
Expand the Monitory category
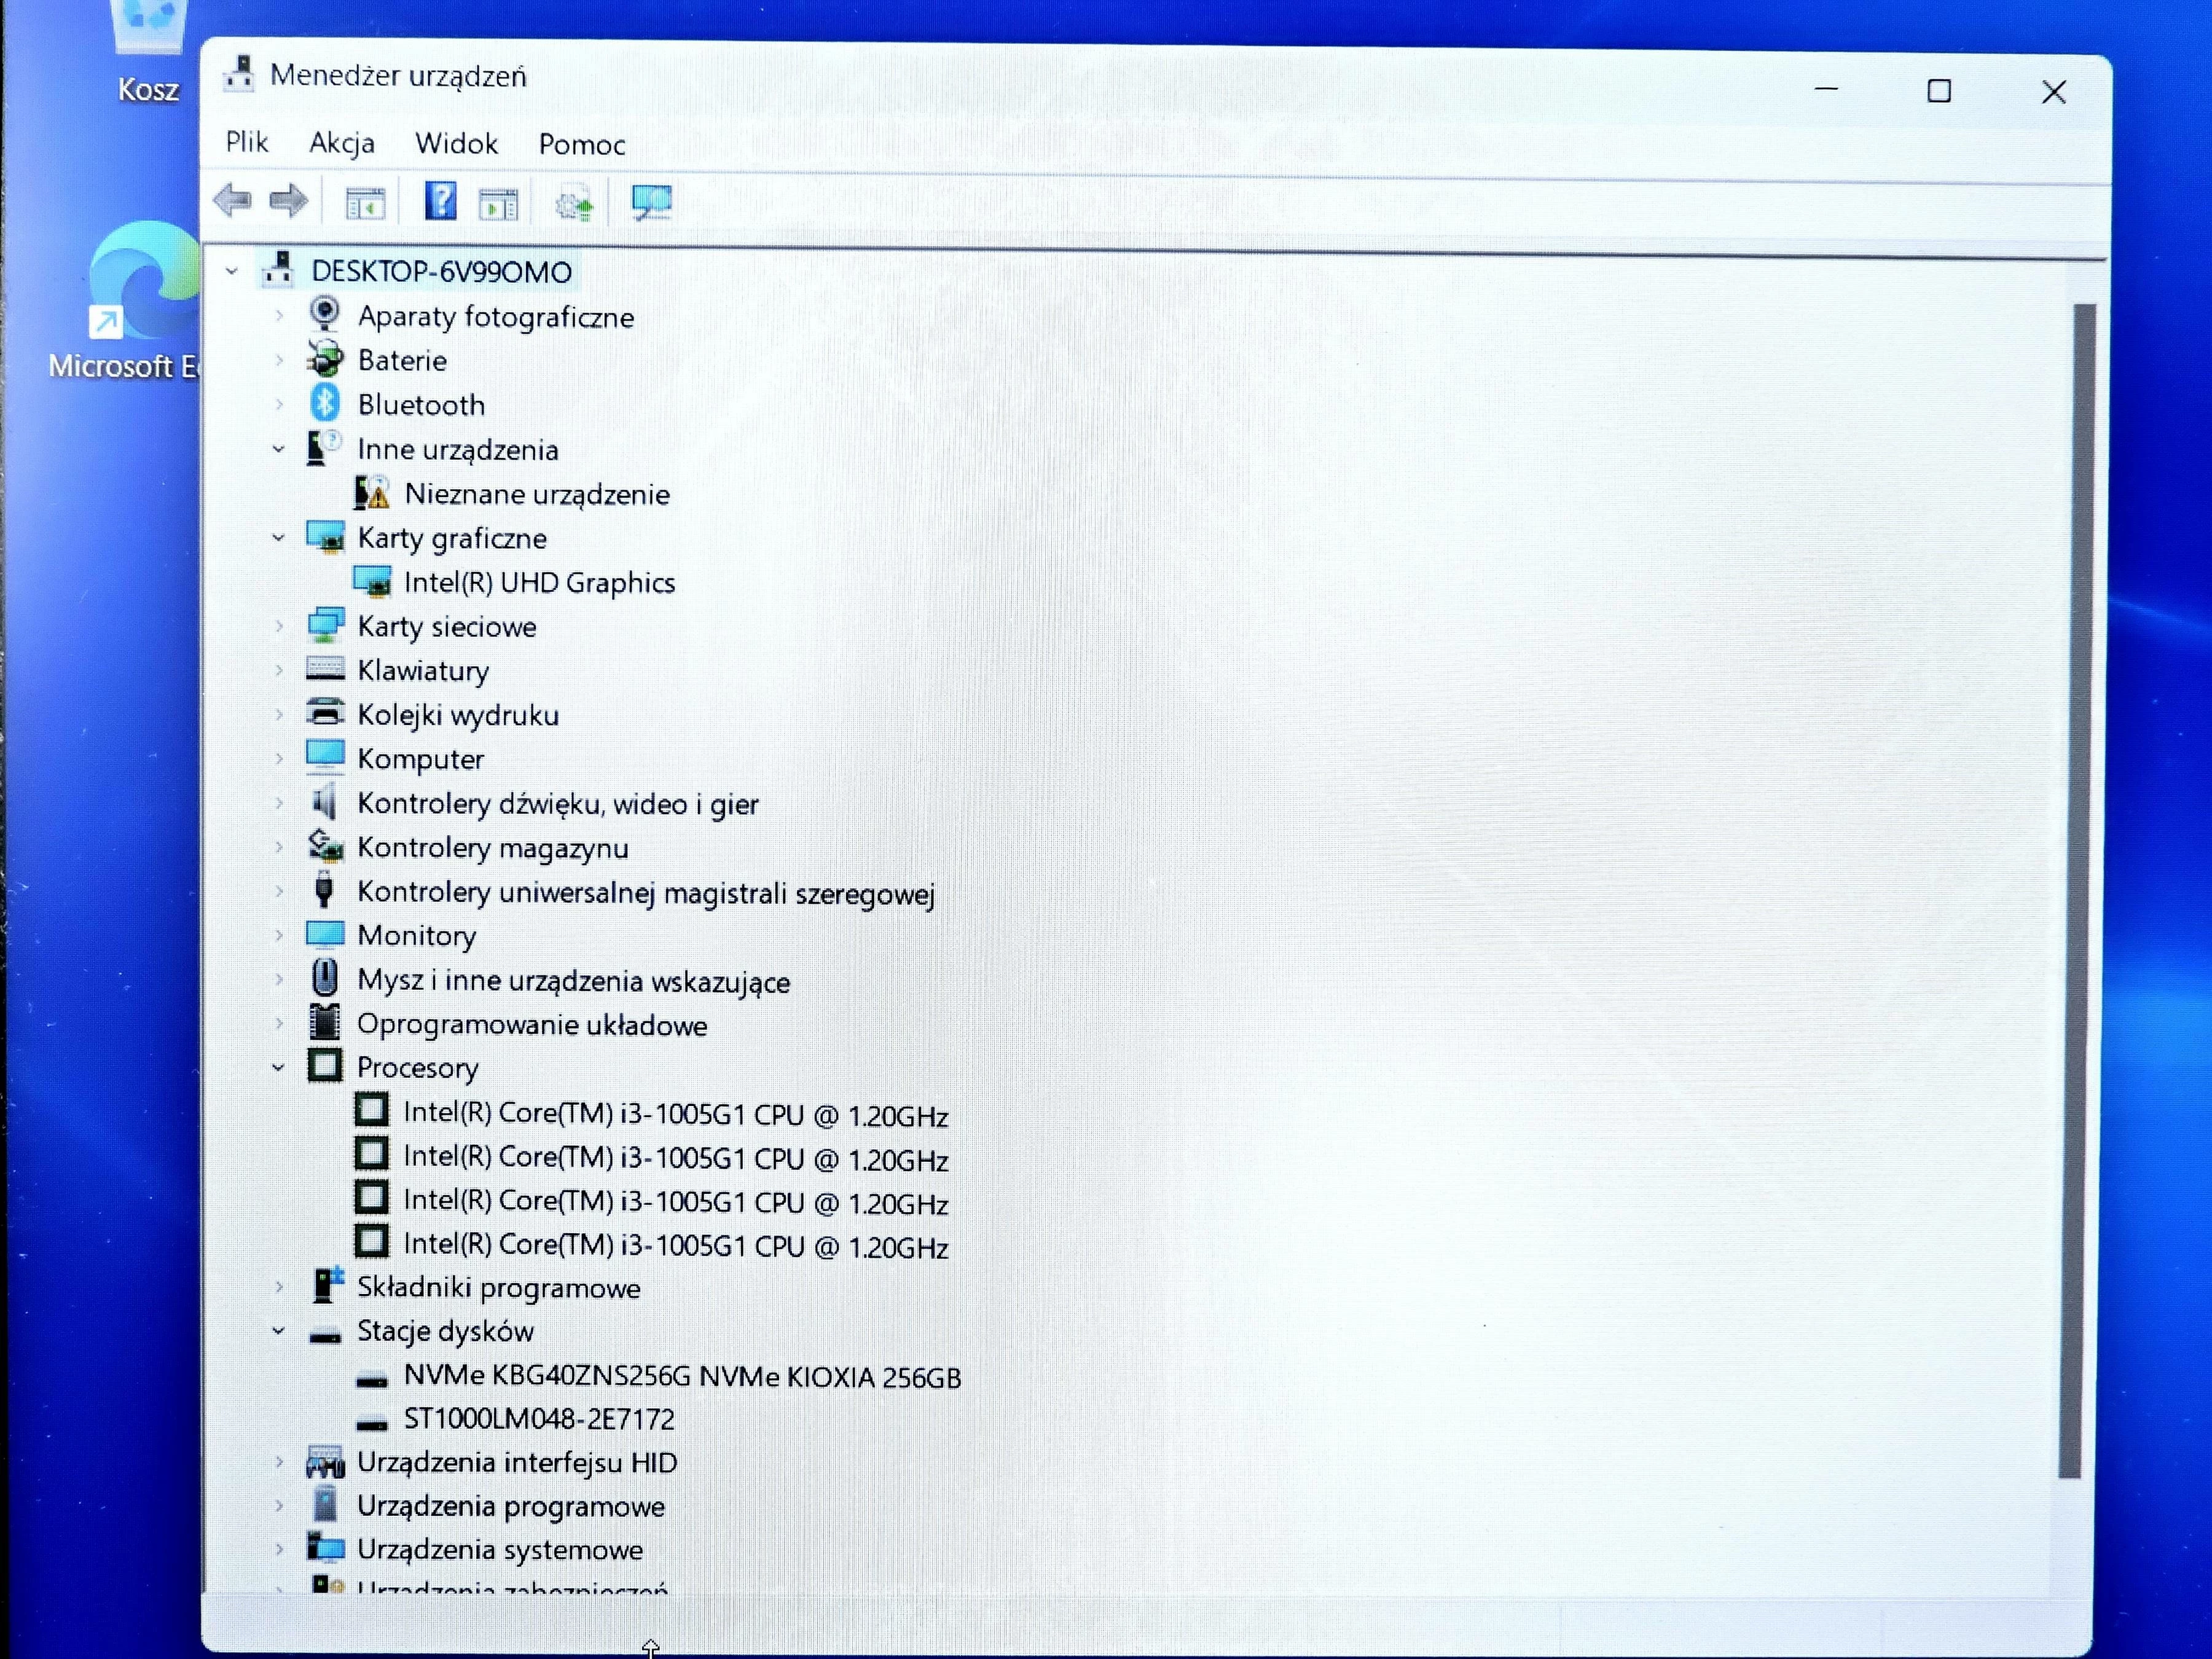pos(279,935)
